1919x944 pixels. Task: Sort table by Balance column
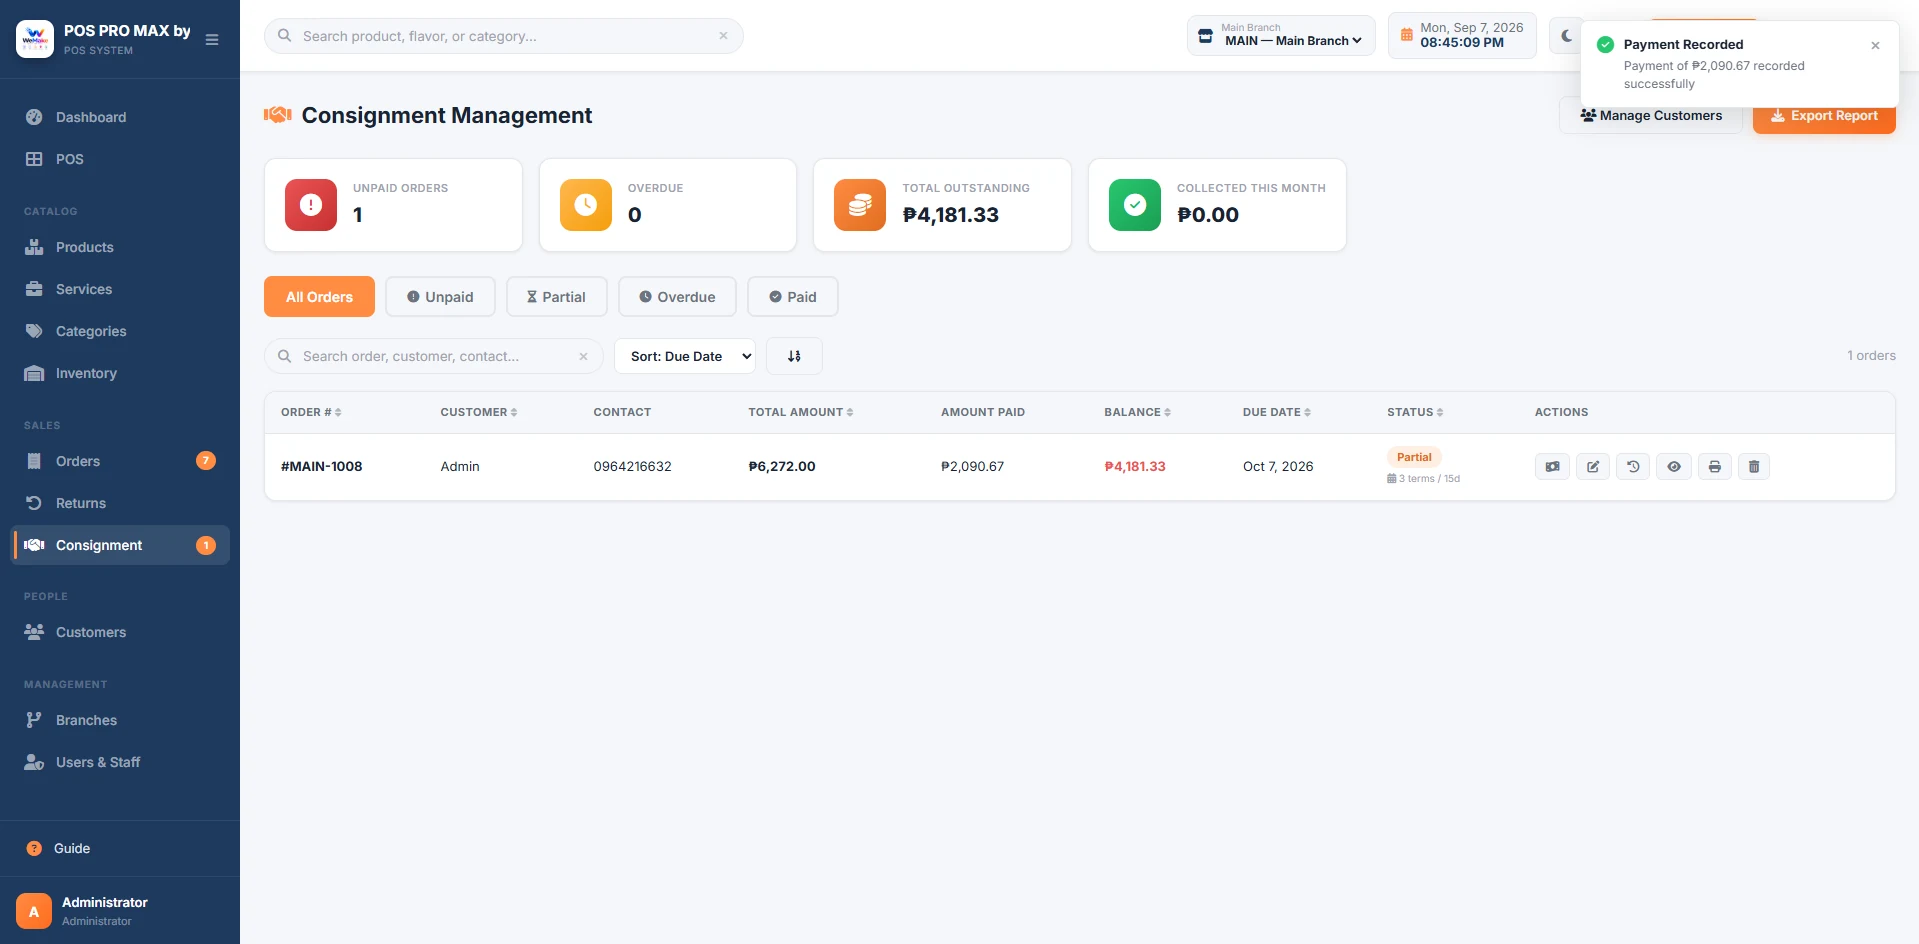click(1137, 412)
